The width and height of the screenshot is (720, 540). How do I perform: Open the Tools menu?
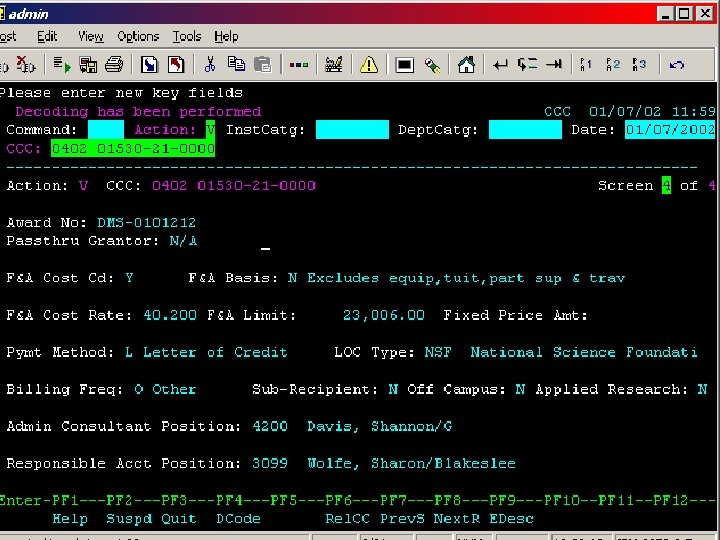pyautogui.click(x=186, y=36)
